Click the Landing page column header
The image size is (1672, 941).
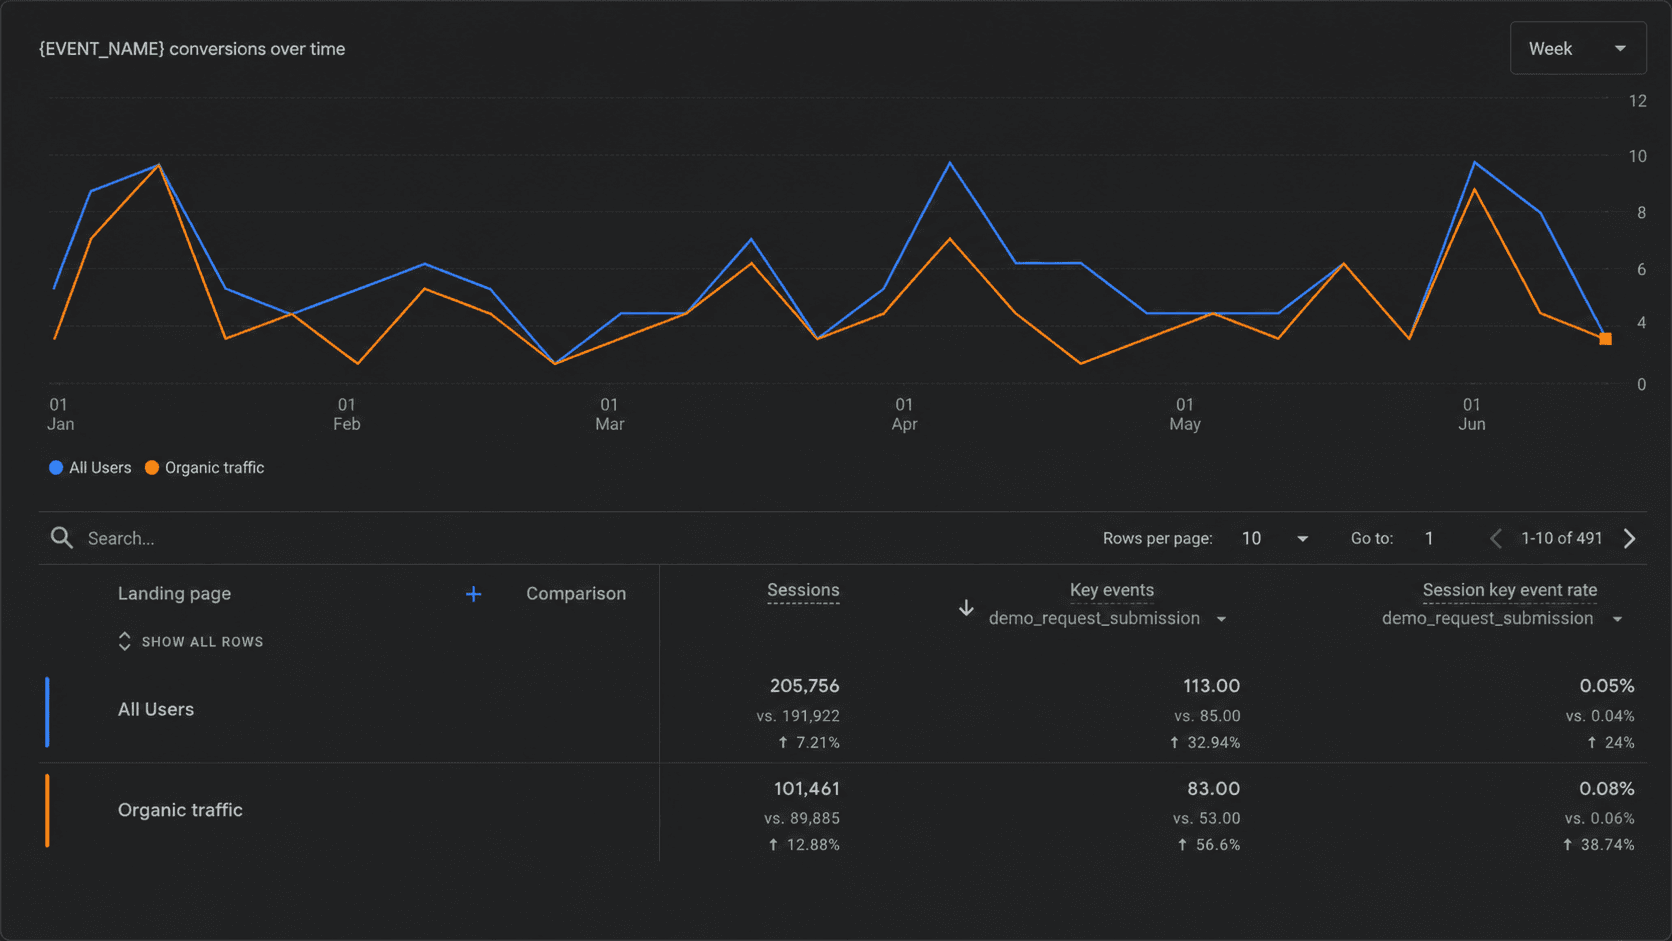point(174,594)
